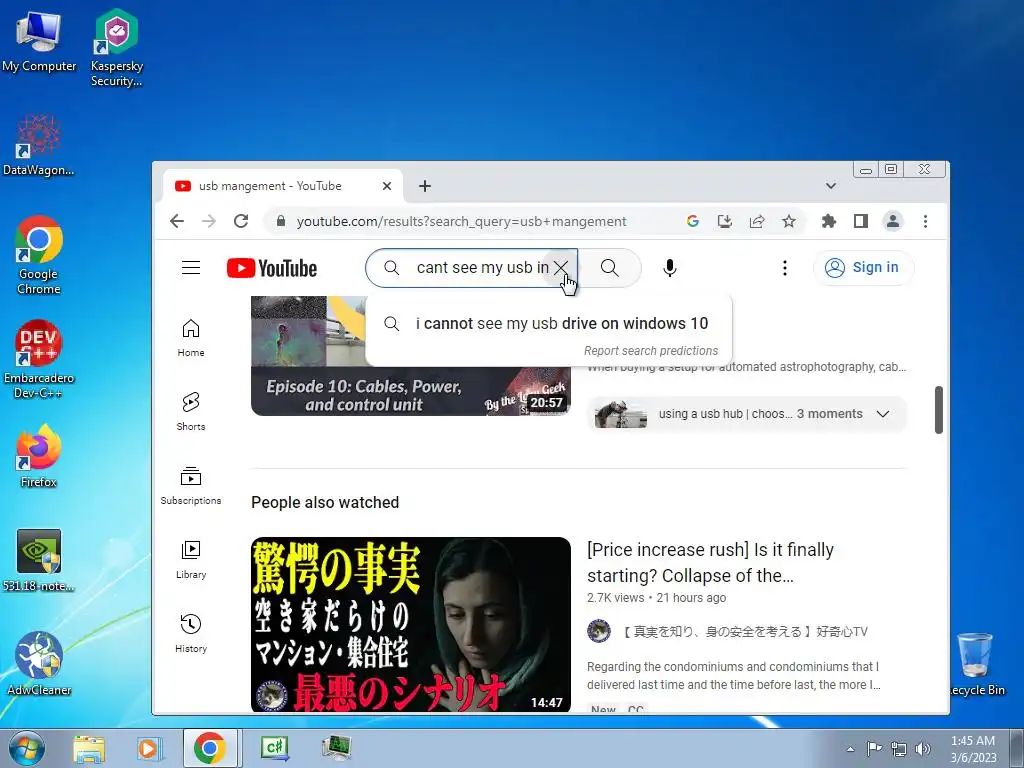This screenshot has width=1024, height=768.
Task: Select AdwCleaner desktop icon
Action: coord(39,664)
